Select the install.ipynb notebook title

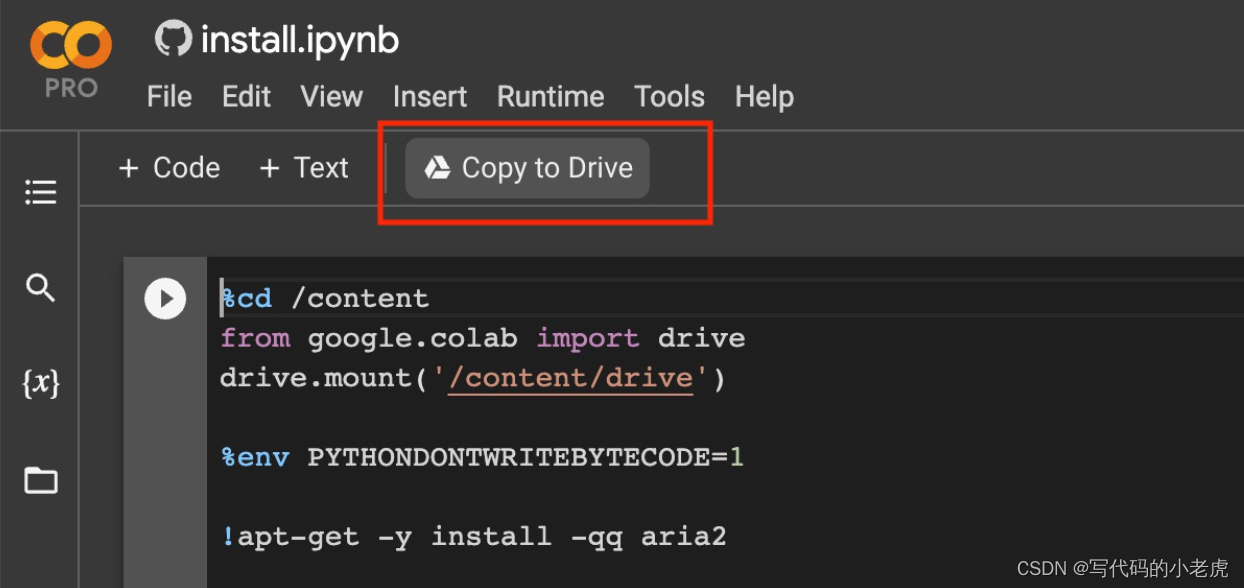299,40
